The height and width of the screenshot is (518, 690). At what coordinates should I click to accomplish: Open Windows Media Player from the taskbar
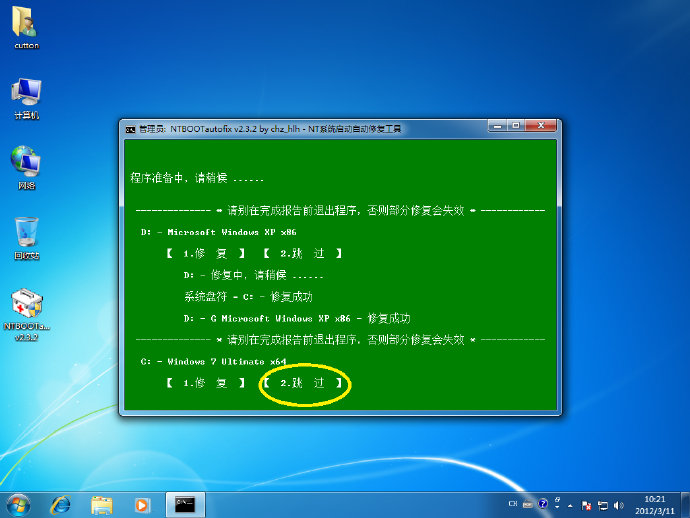(x=142, y=505)
